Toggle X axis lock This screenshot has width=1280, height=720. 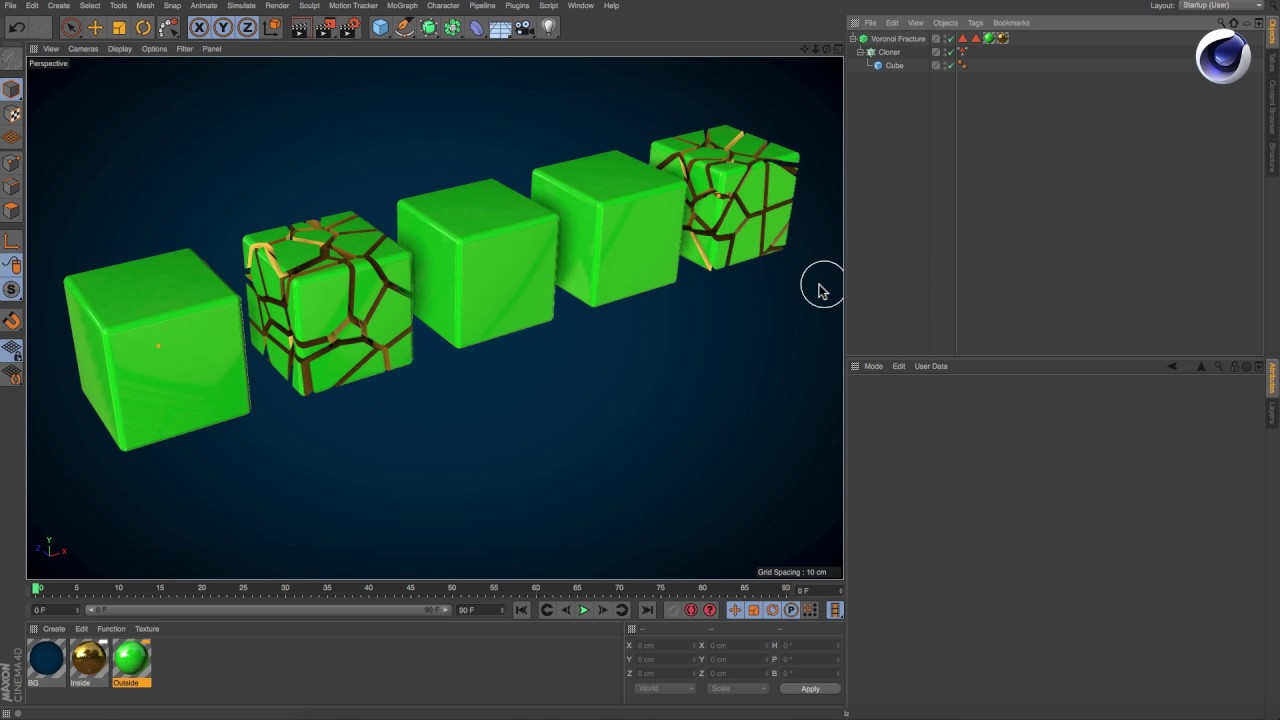tap(199, 28)
